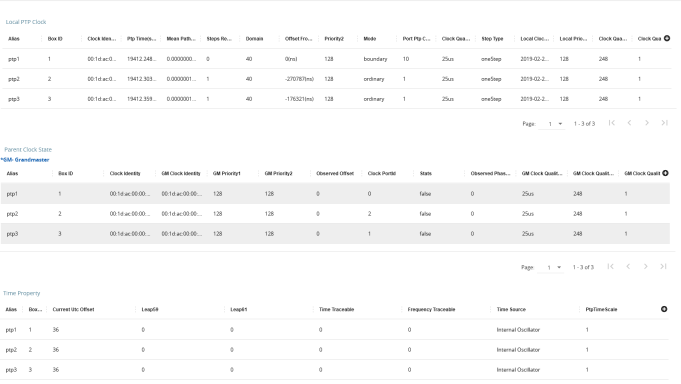This screenshot has height=384, width=681.
Task: Click the Parent Clock State section title
Action: tap(28, 149)
